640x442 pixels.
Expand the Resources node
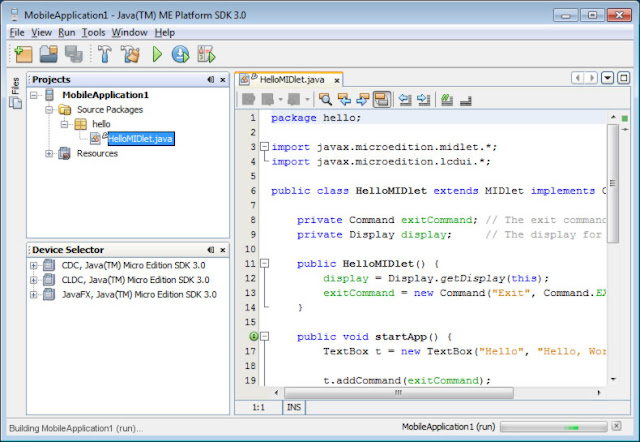49,153
